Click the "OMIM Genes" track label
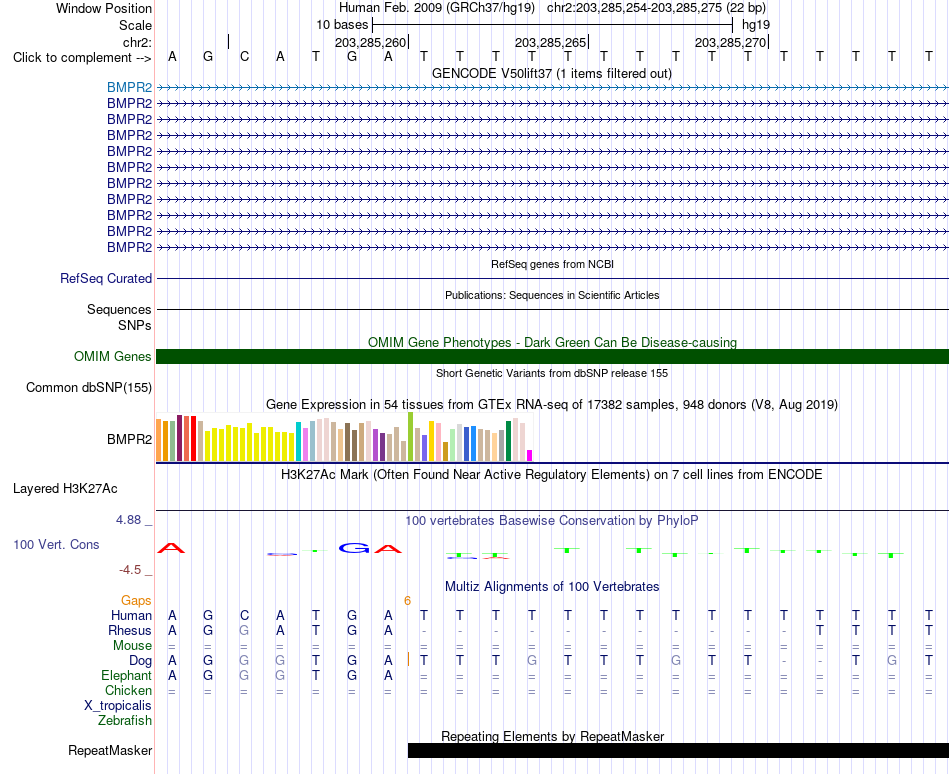This screenshot has width=950, height=774. tap(112, 356)
